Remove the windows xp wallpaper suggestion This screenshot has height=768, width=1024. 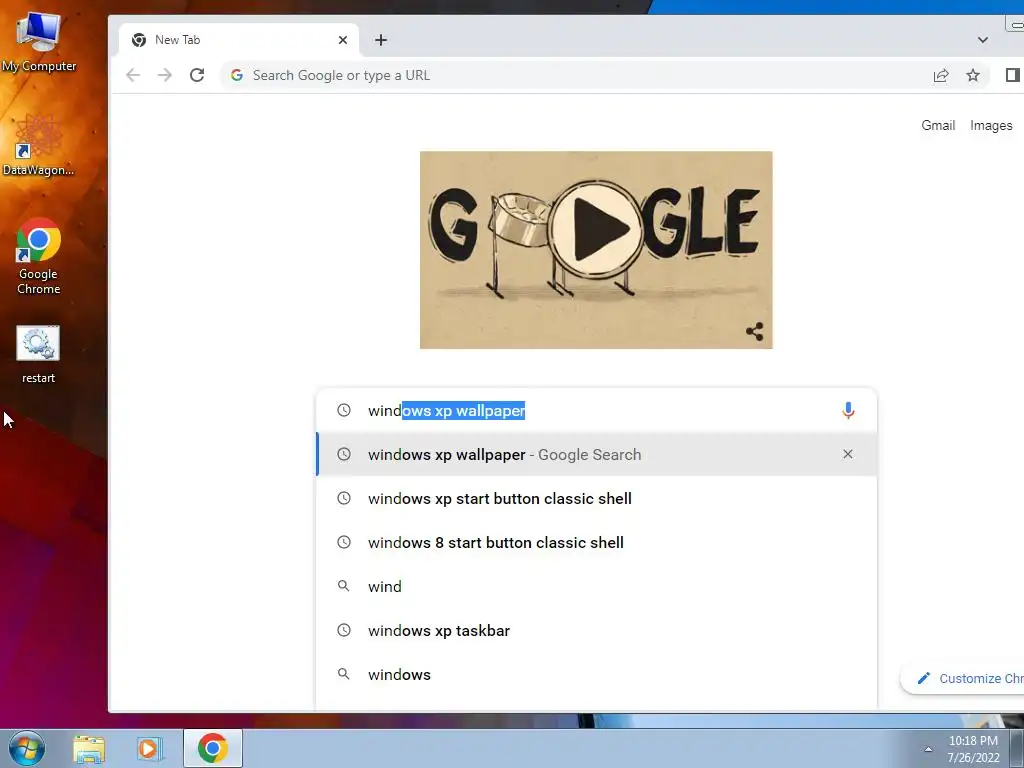(x=848, y=454)
